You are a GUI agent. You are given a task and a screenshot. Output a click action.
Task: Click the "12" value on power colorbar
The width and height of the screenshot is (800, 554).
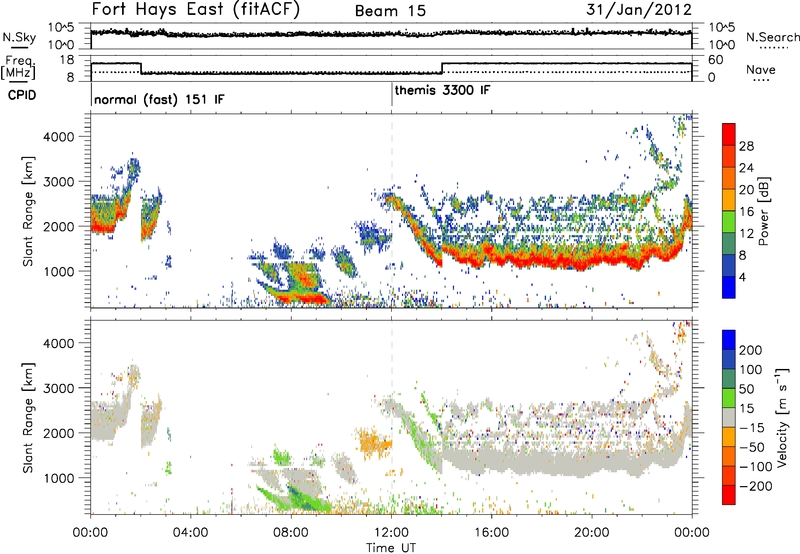tap(746, 234)
